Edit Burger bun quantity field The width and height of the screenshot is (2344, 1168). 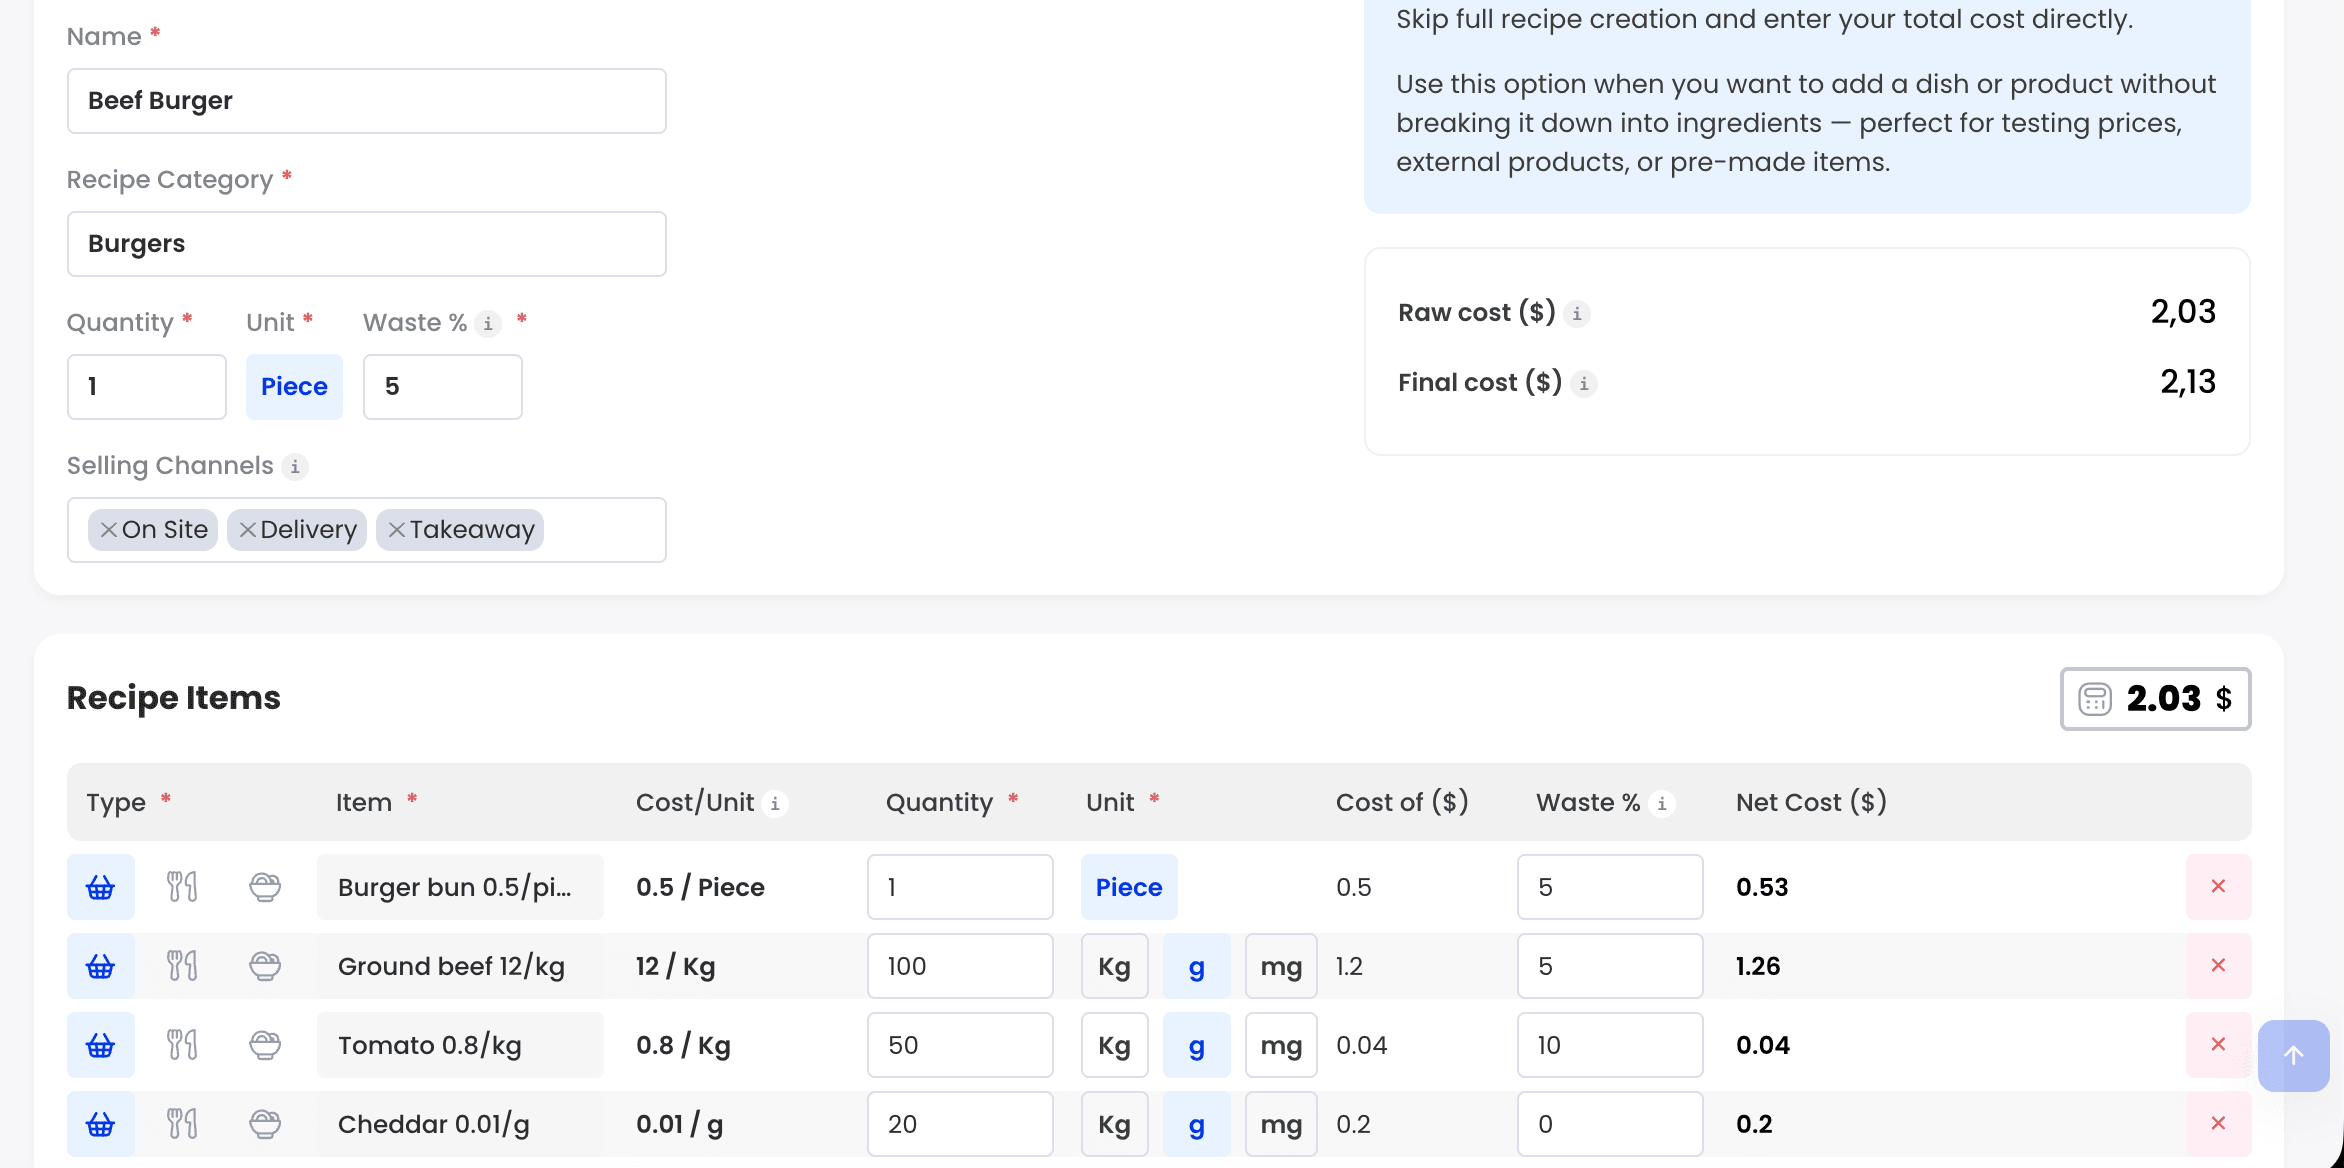point(960,887)
